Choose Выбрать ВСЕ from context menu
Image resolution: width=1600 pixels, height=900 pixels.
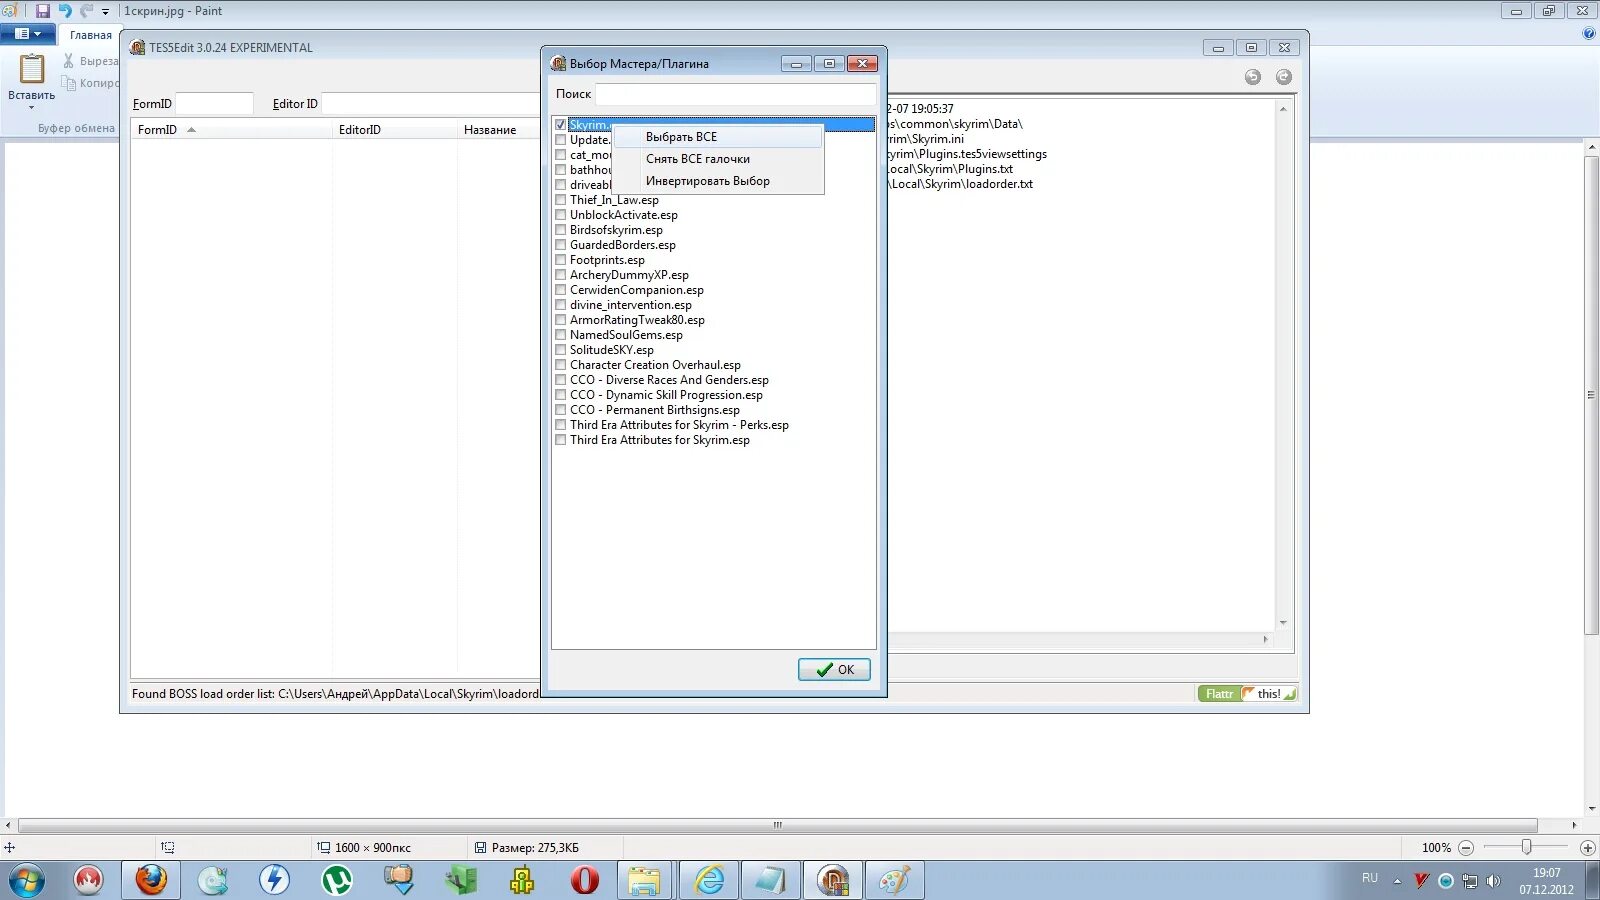tap(718, 137)
